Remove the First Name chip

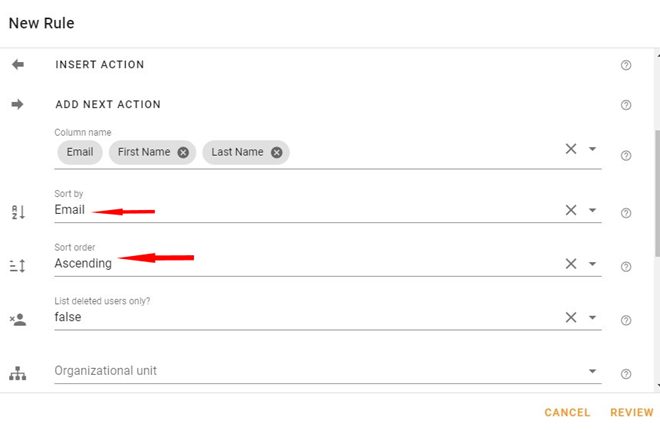[x=183, y=152]
